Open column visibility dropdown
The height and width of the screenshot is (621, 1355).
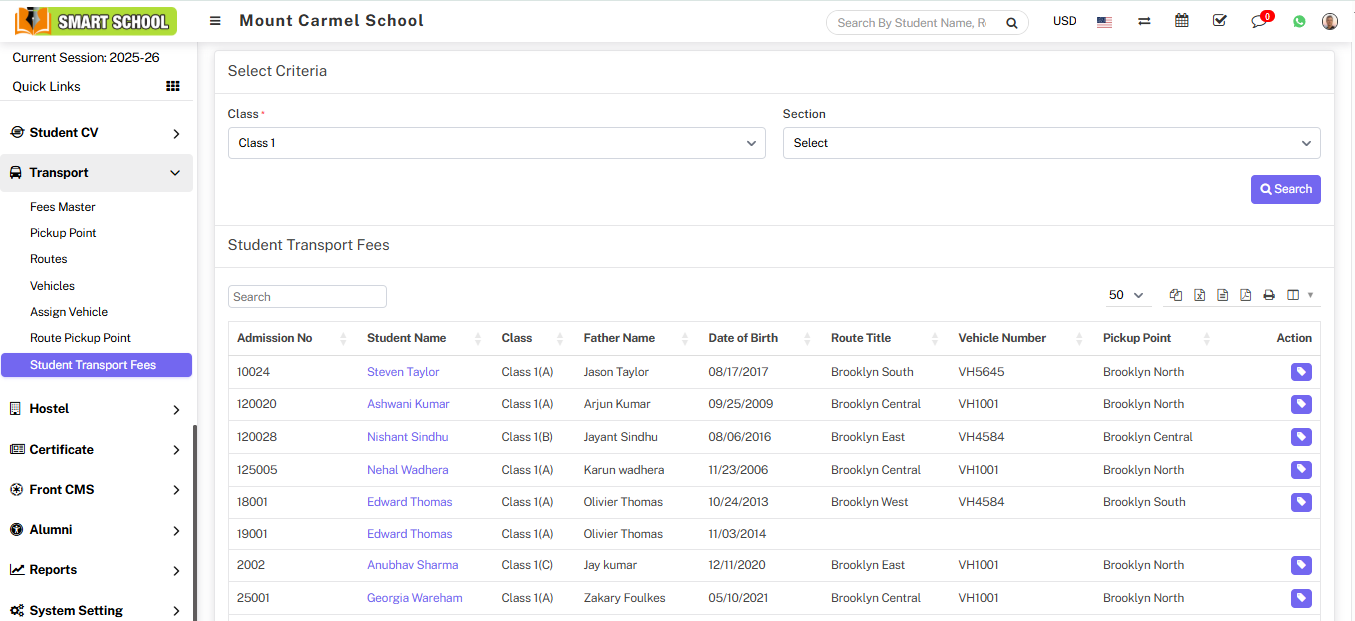[1300, 295]
